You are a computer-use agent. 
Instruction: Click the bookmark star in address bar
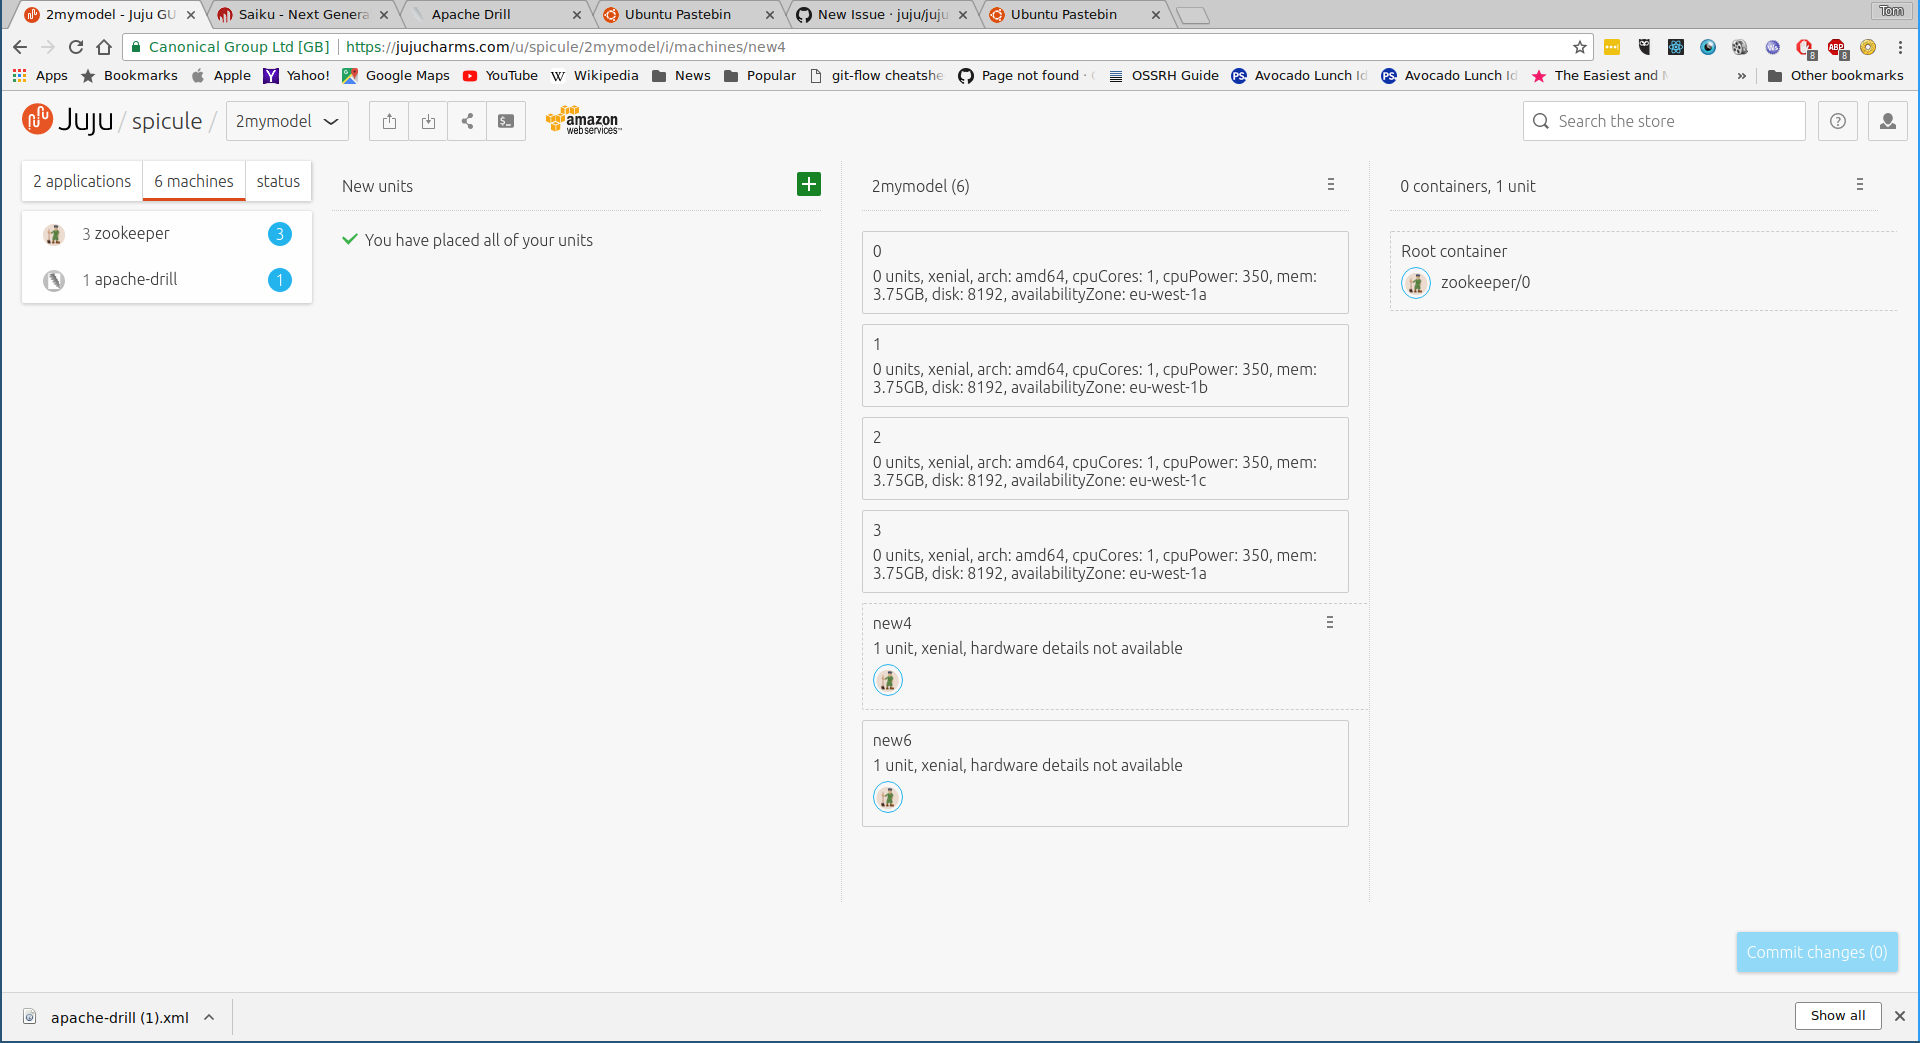pos(1580,47)
